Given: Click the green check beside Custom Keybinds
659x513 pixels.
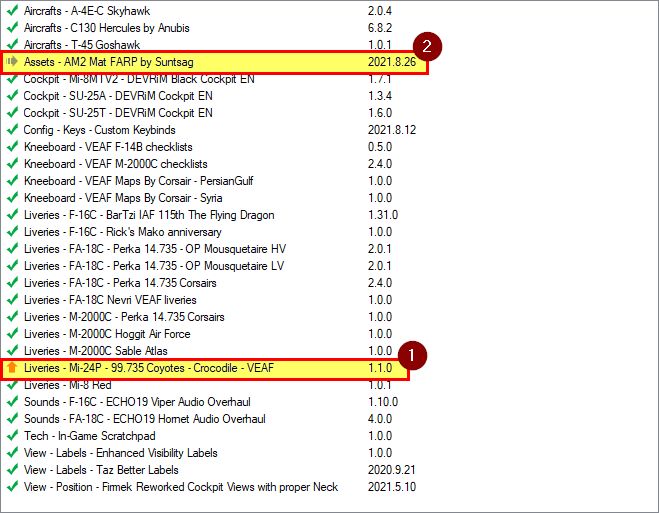Looking at the screenshot, I should tap(12, 130).
